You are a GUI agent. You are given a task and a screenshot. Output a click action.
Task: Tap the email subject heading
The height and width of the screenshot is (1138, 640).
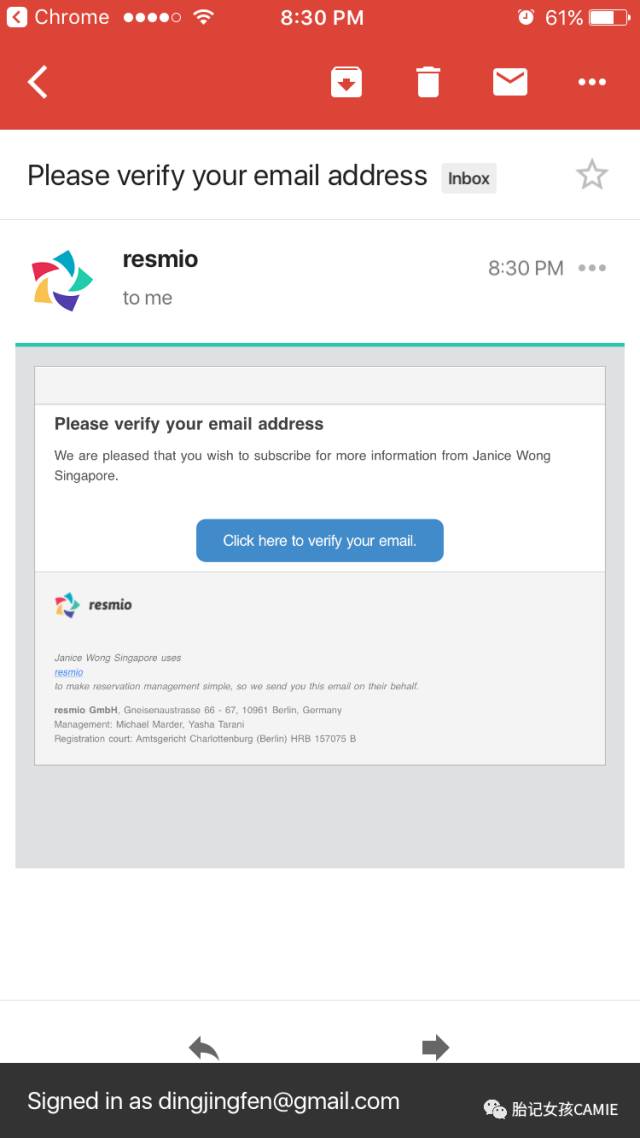[227, 176]
